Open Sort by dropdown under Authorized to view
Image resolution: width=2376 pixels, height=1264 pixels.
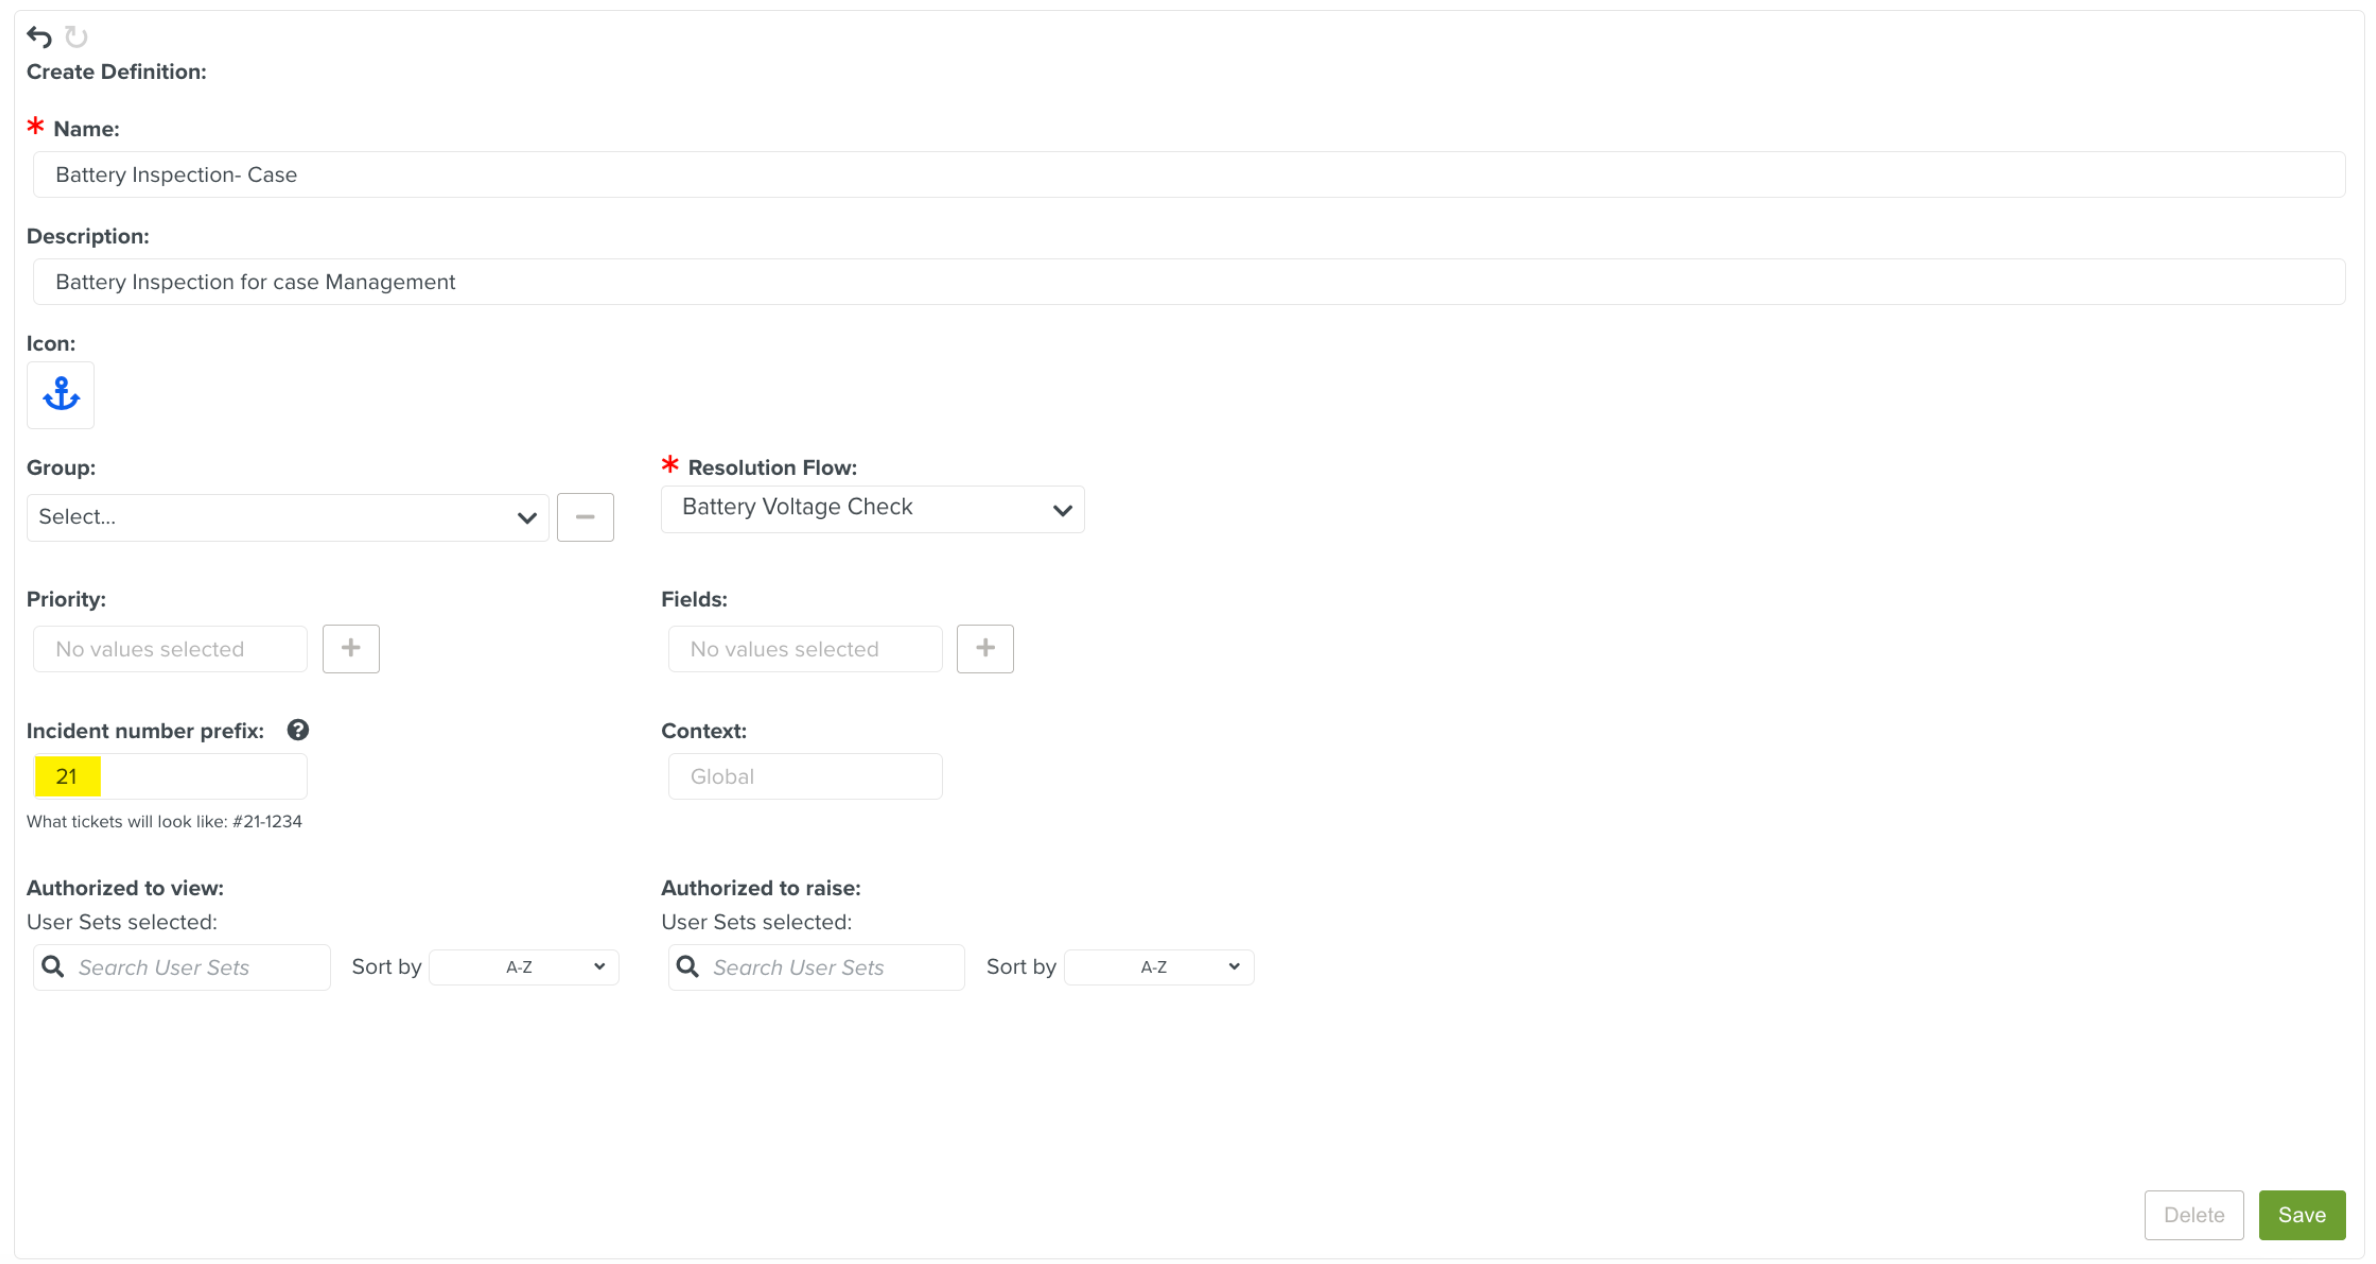[x=524, y=967]
